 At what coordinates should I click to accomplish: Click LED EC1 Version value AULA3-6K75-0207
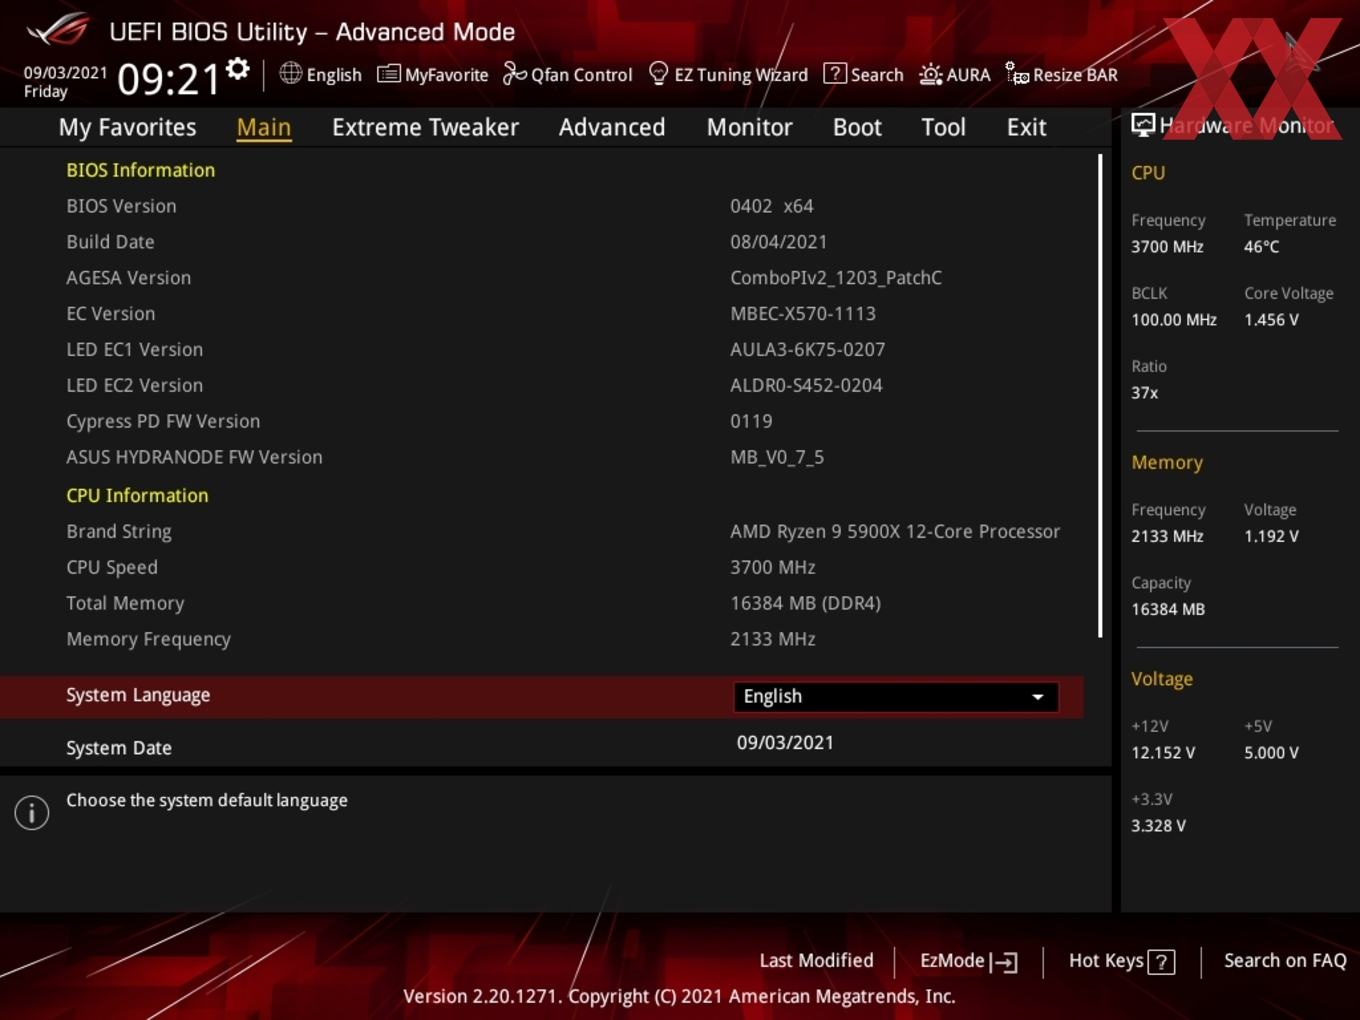(x=807, y=350)
